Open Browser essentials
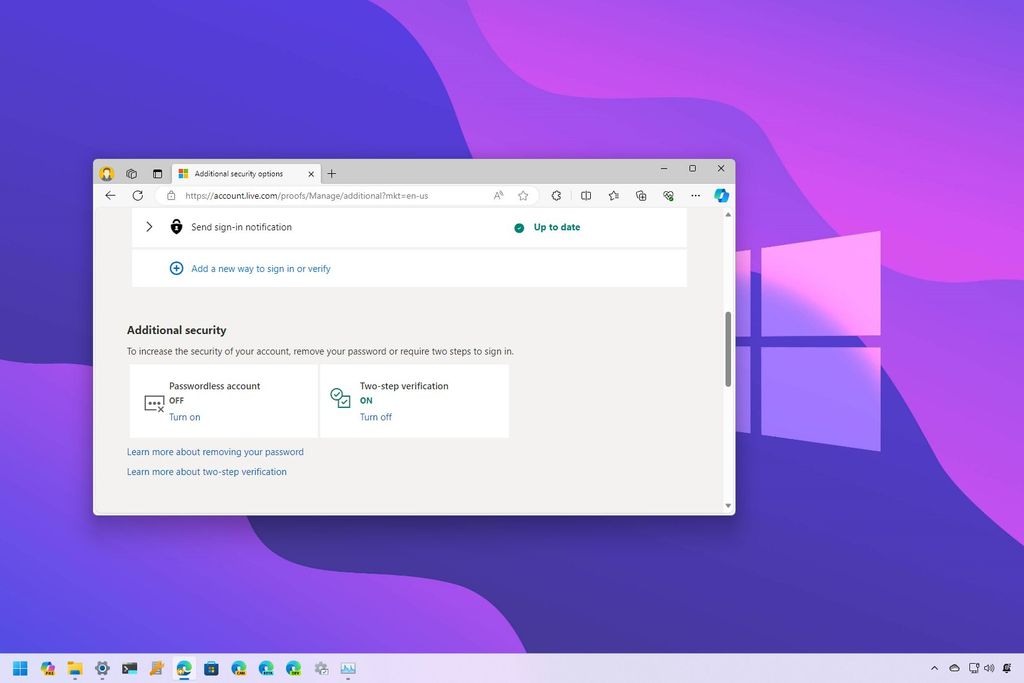 coord(668,196)
